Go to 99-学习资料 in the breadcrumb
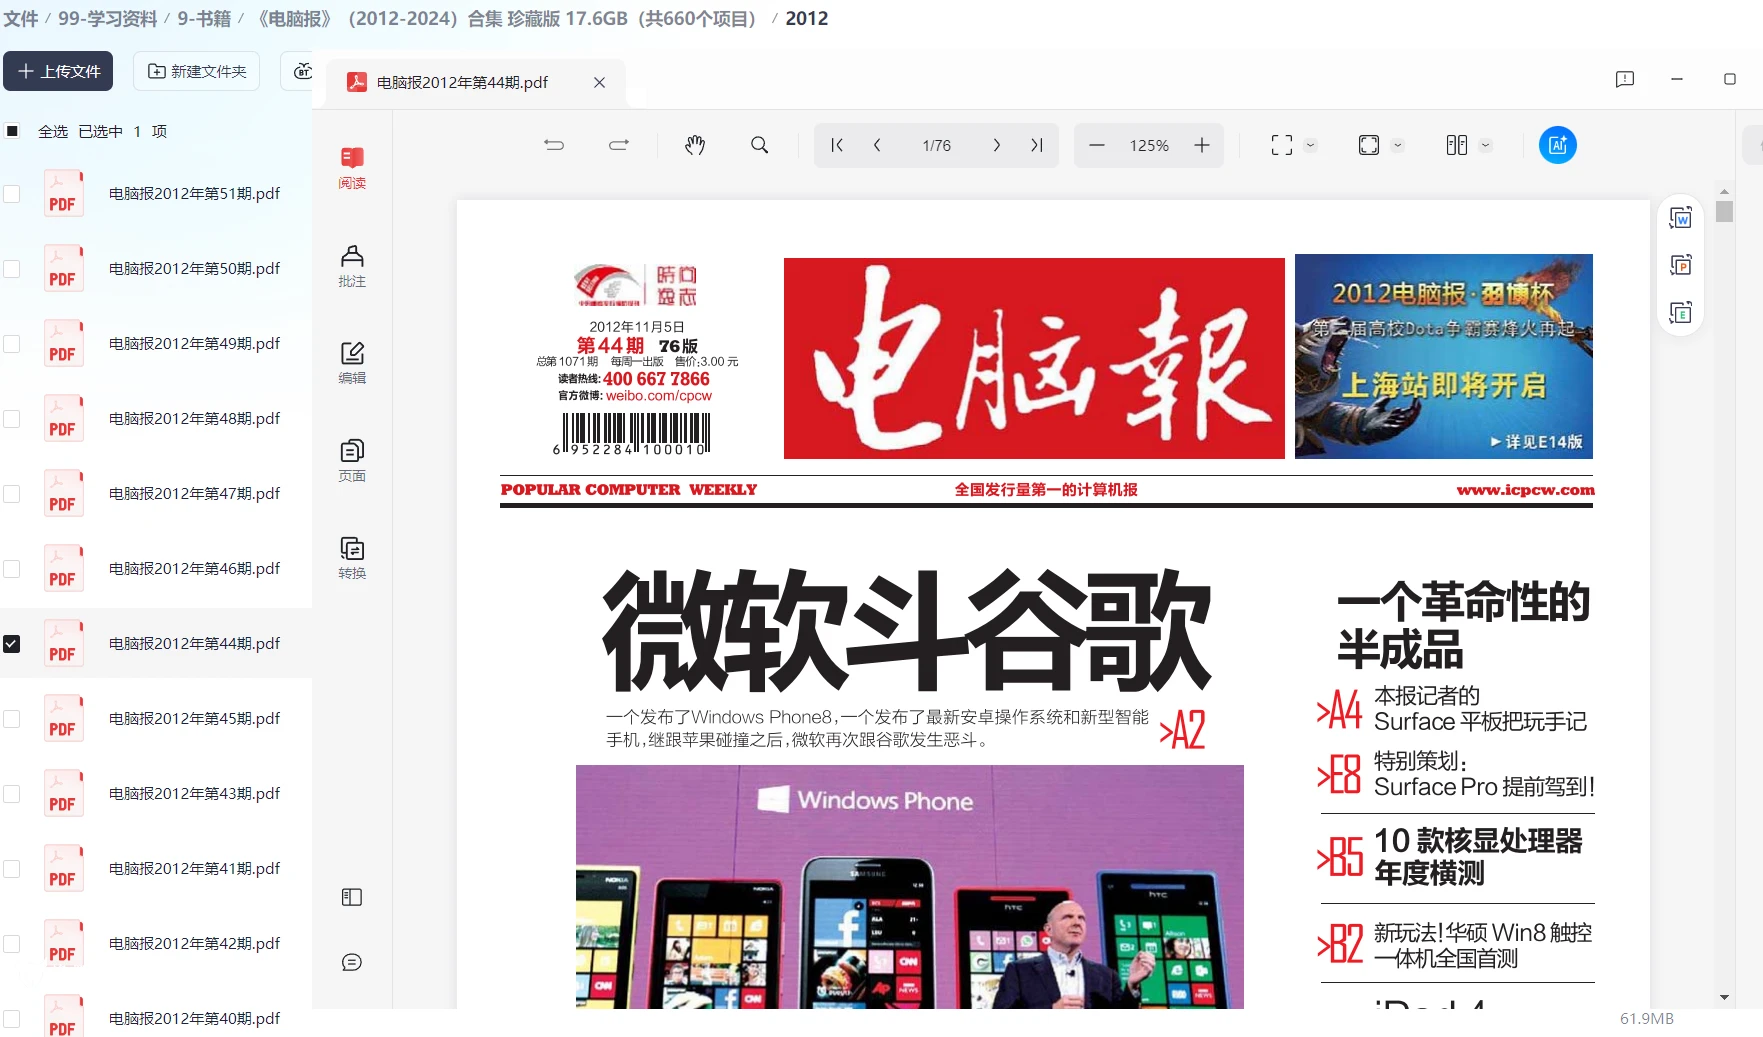The width and height of the screenshot is (1763, 1037). pos(107,19)
